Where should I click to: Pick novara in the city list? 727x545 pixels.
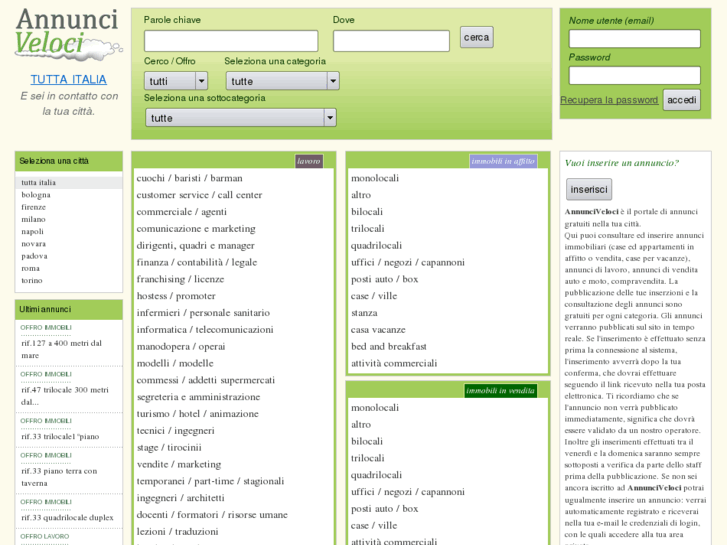[33, 244]
